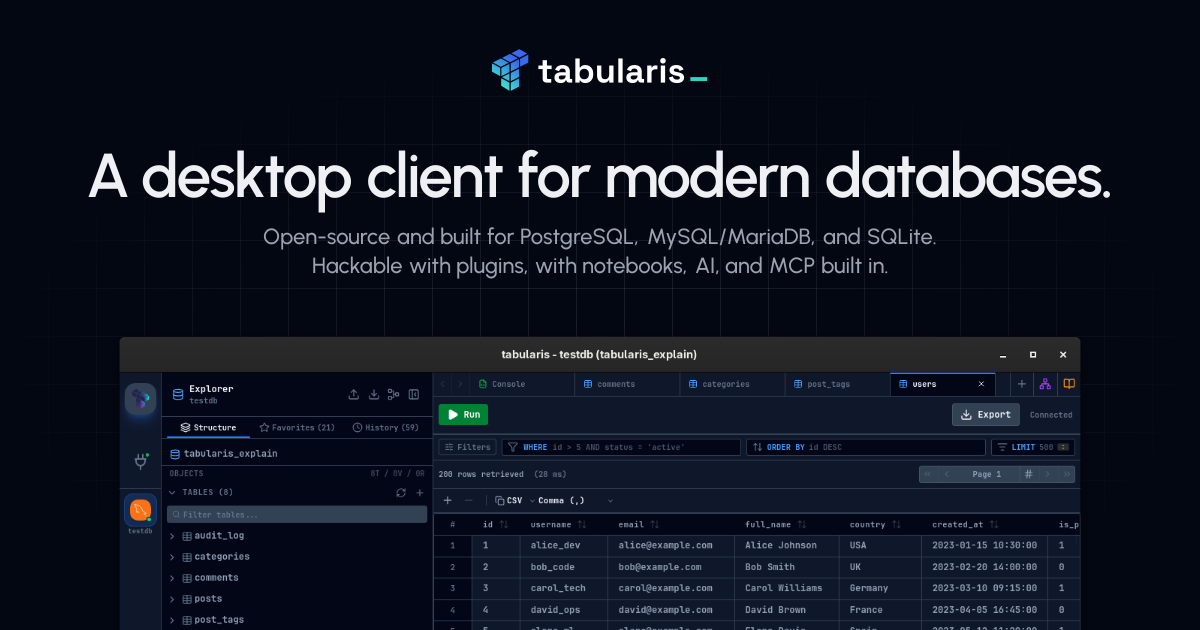Click the David Brown cell

coord(787,609)
